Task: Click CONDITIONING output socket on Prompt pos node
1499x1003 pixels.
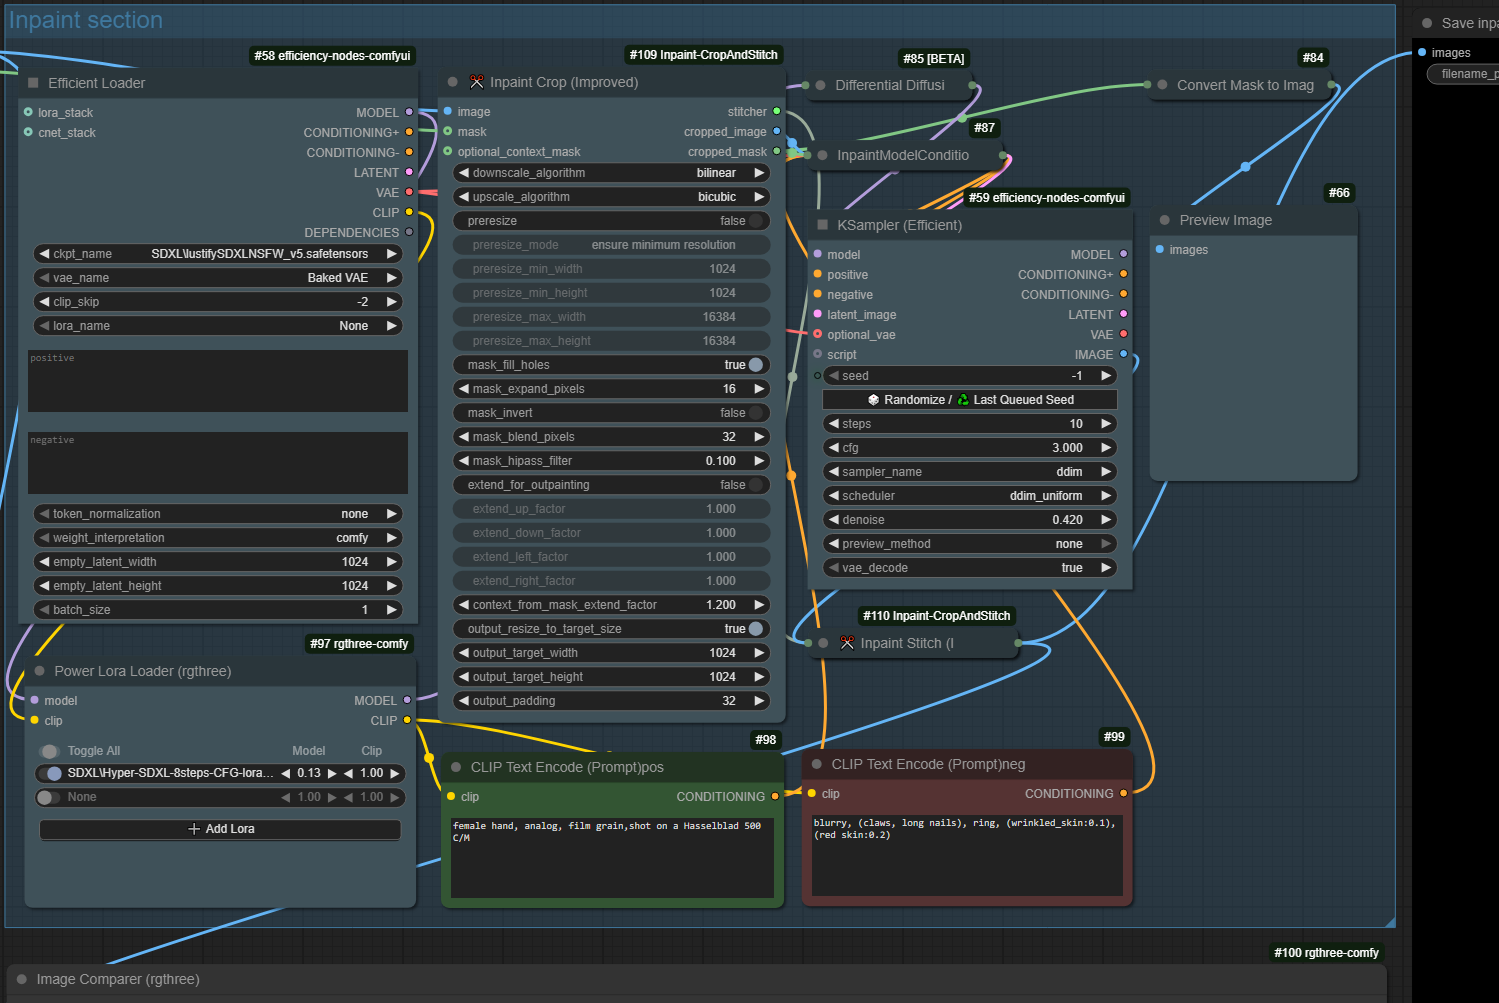Action: pyautogui.click(x=775, y=797)
